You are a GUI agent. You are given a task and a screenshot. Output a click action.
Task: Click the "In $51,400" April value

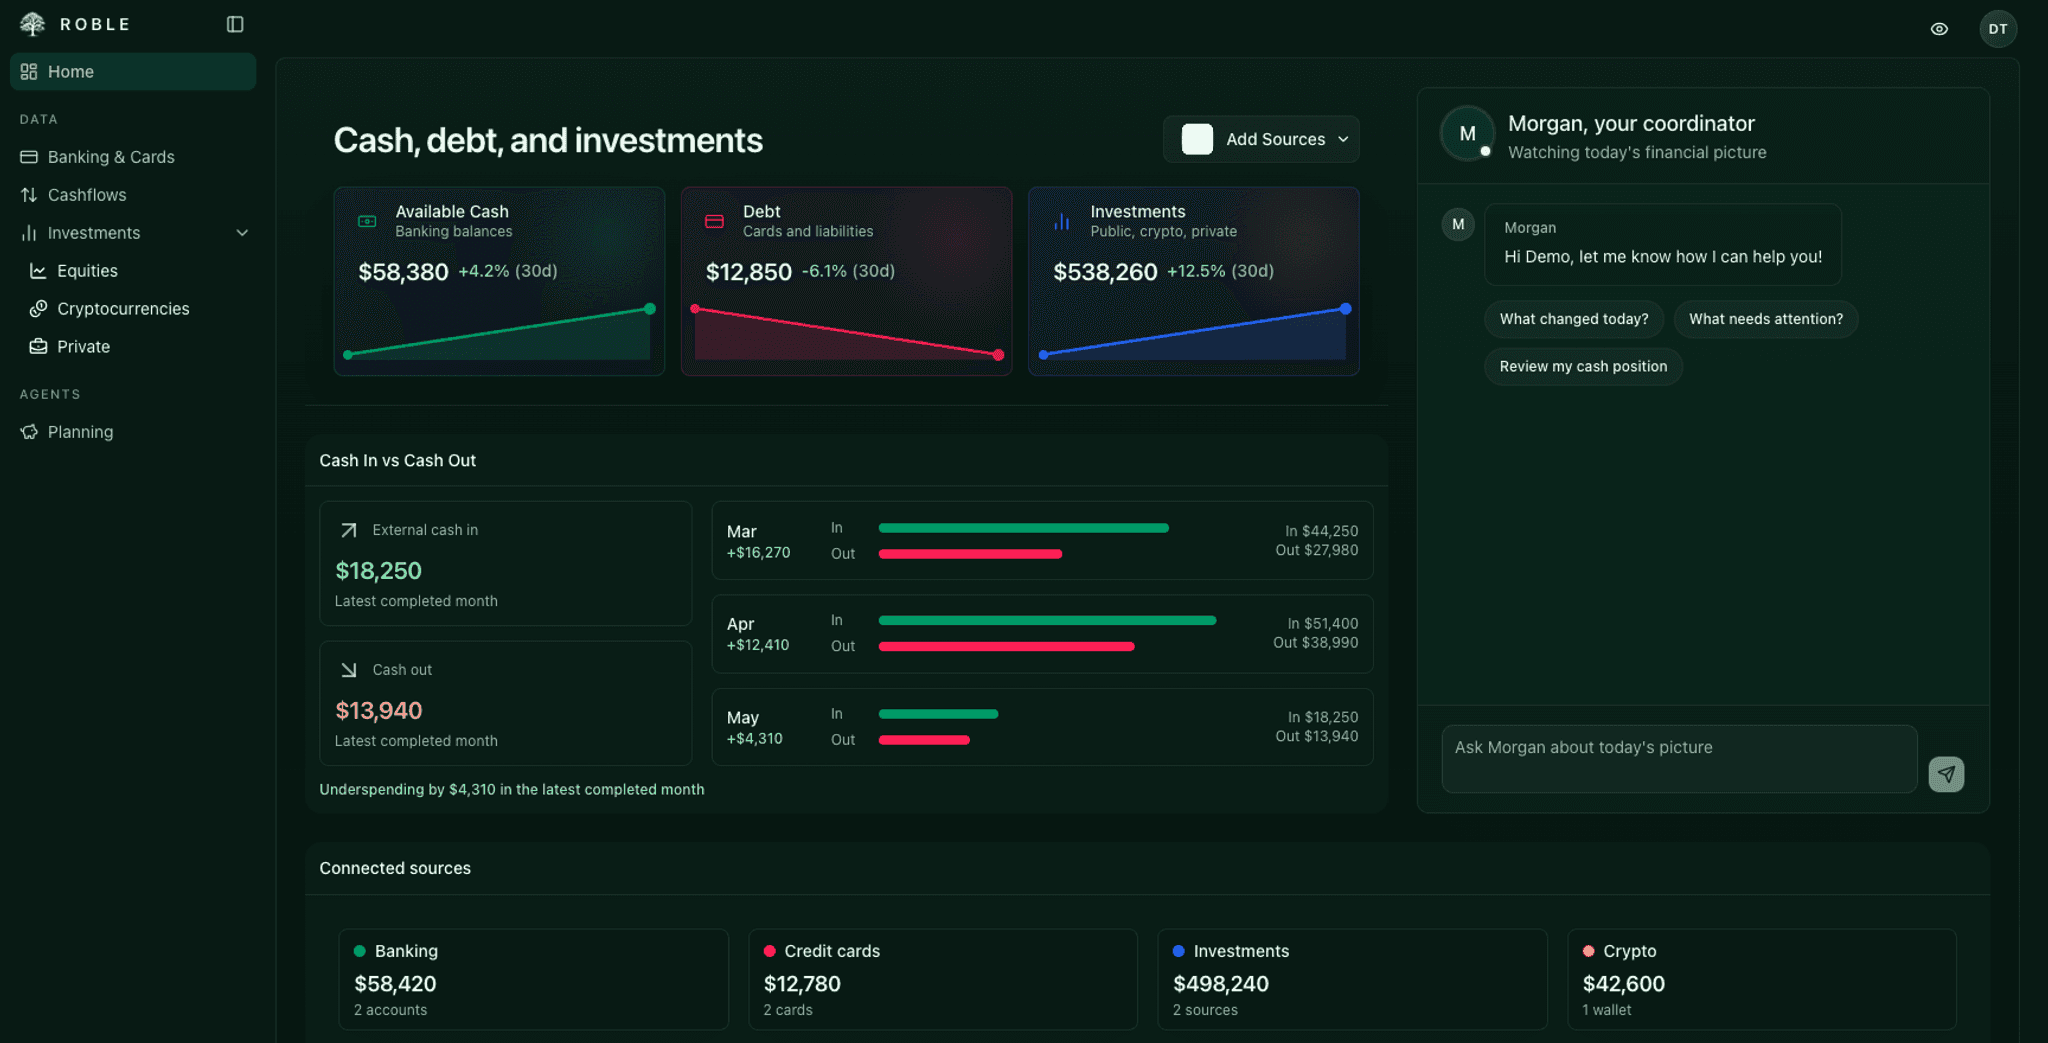click(1323, 623)
